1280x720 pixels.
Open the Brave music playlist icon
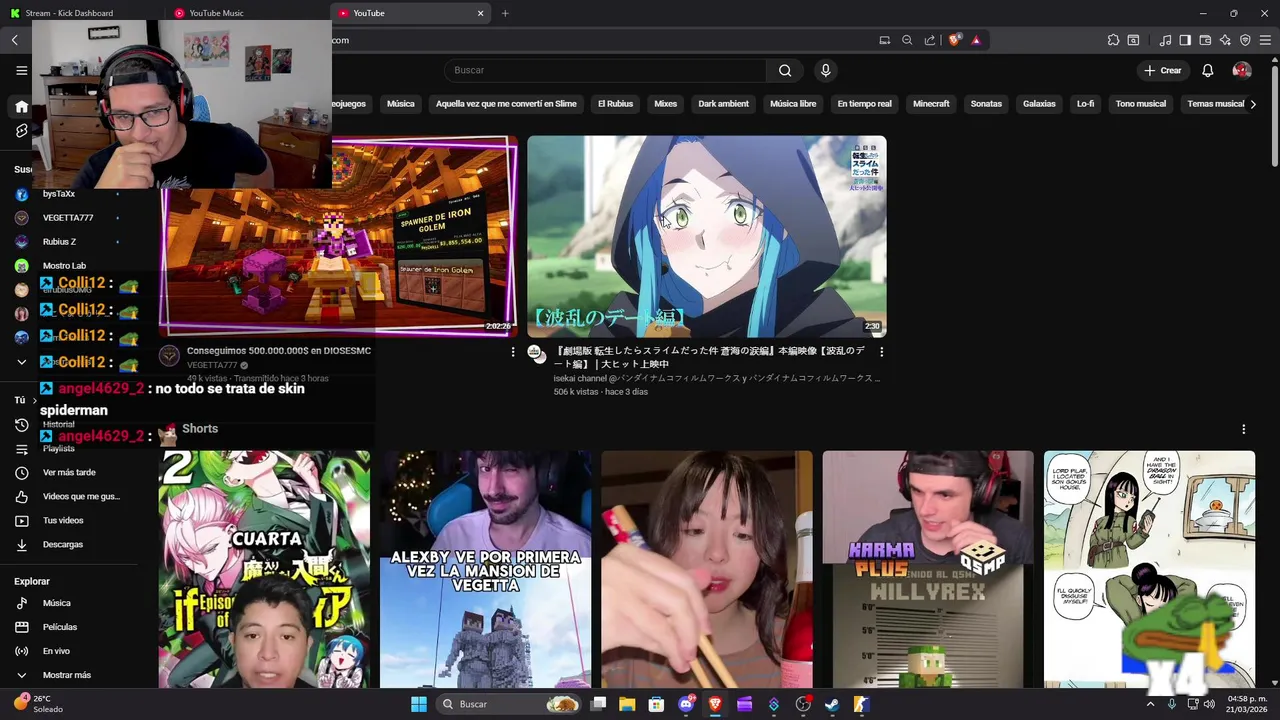(1165, 40)
